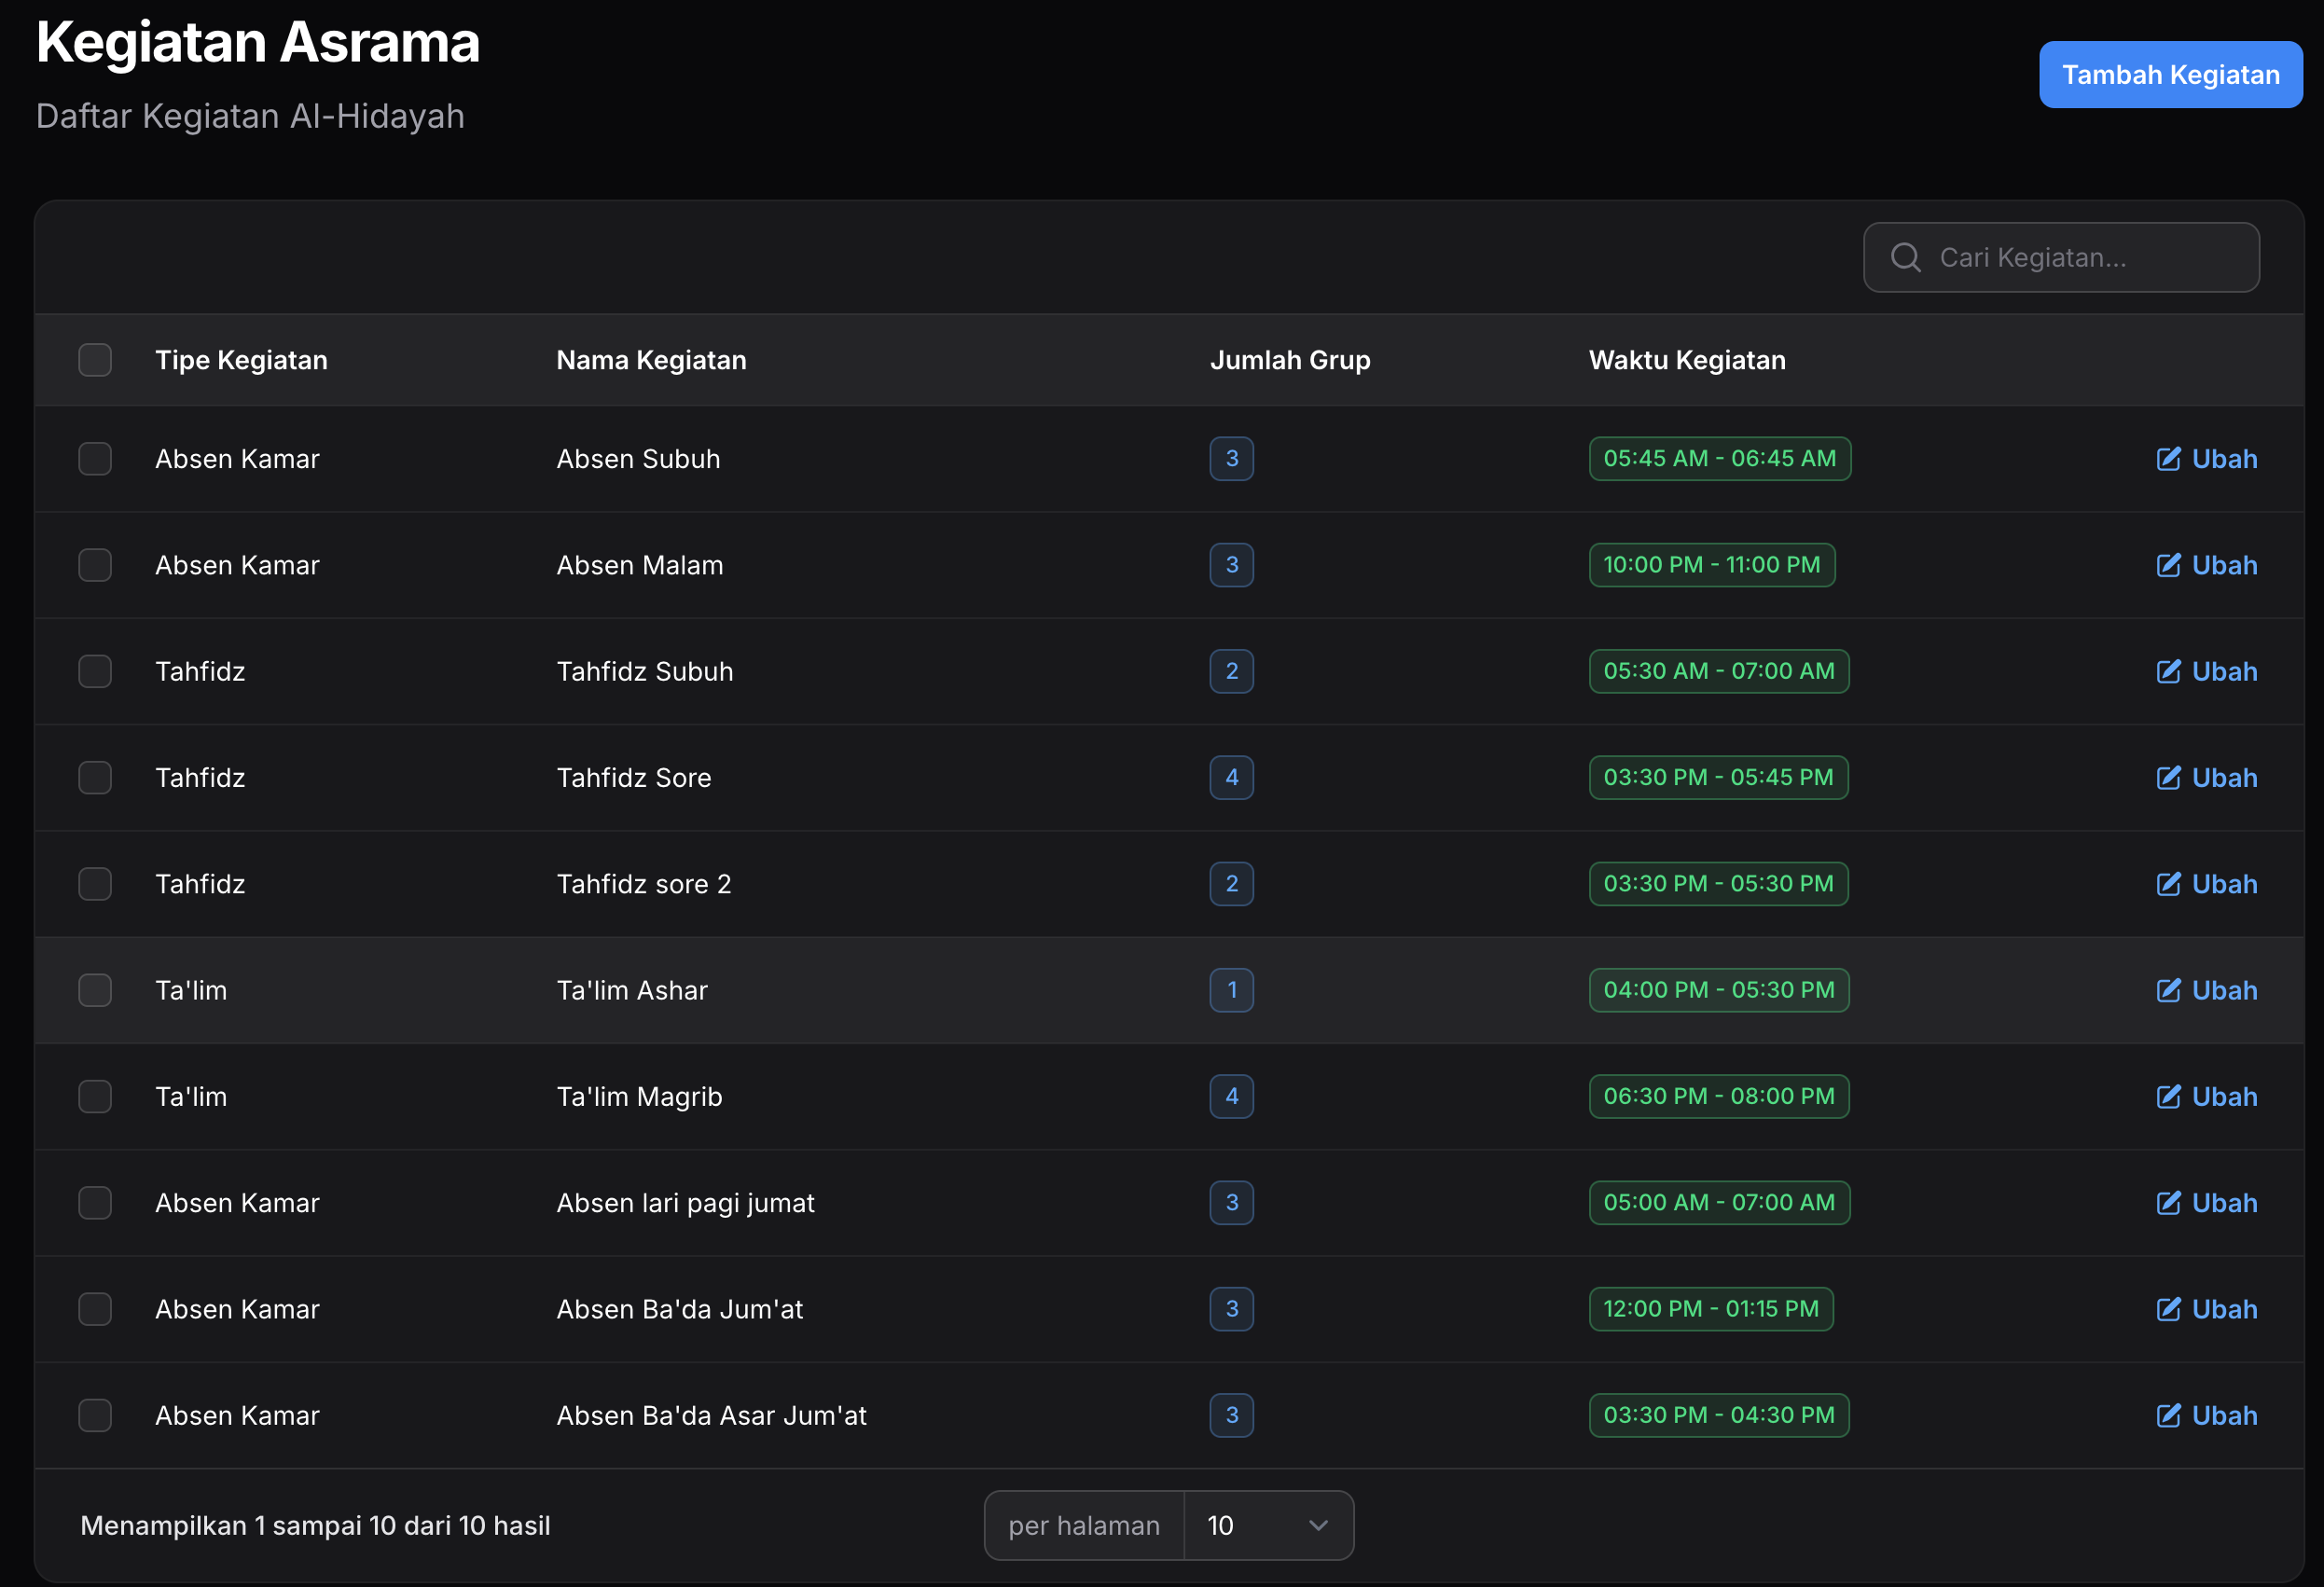Click the Tahfidz sore 2 name cell
This screenshot has height=1587, width=2324.
(644, 884)
